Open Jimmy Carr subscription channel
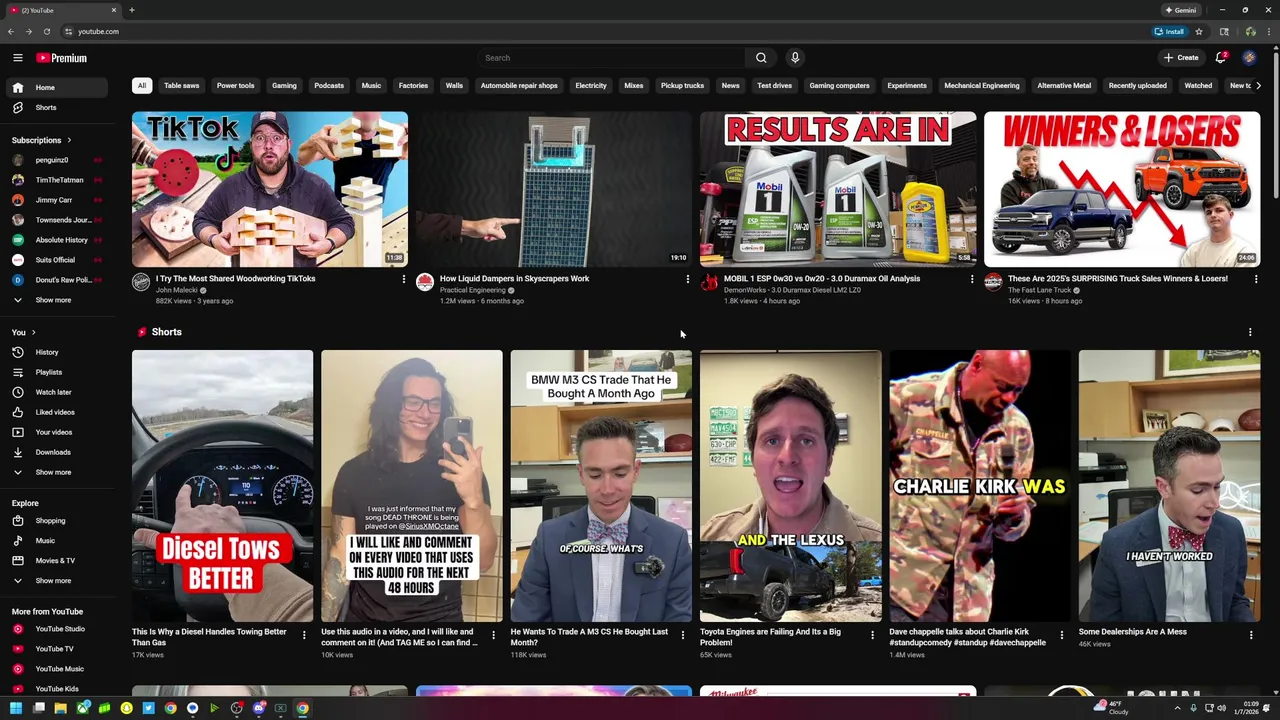Viewport: 1280px width, 720px height. click(56, 200)
